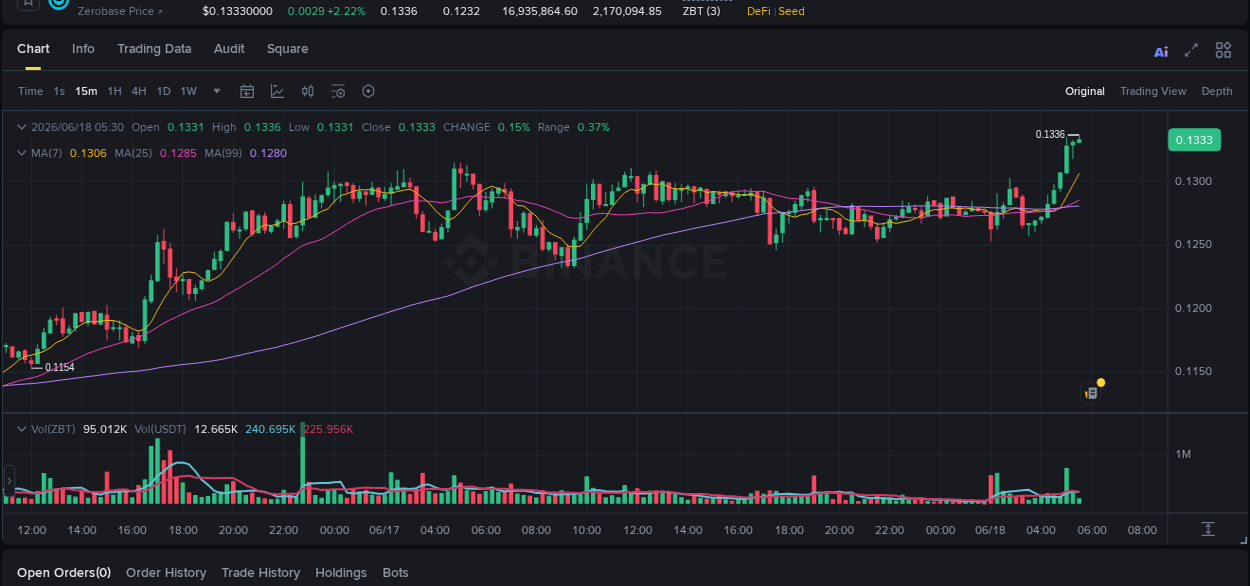Click the $0.13330000 price value

[x=237, y=11]
